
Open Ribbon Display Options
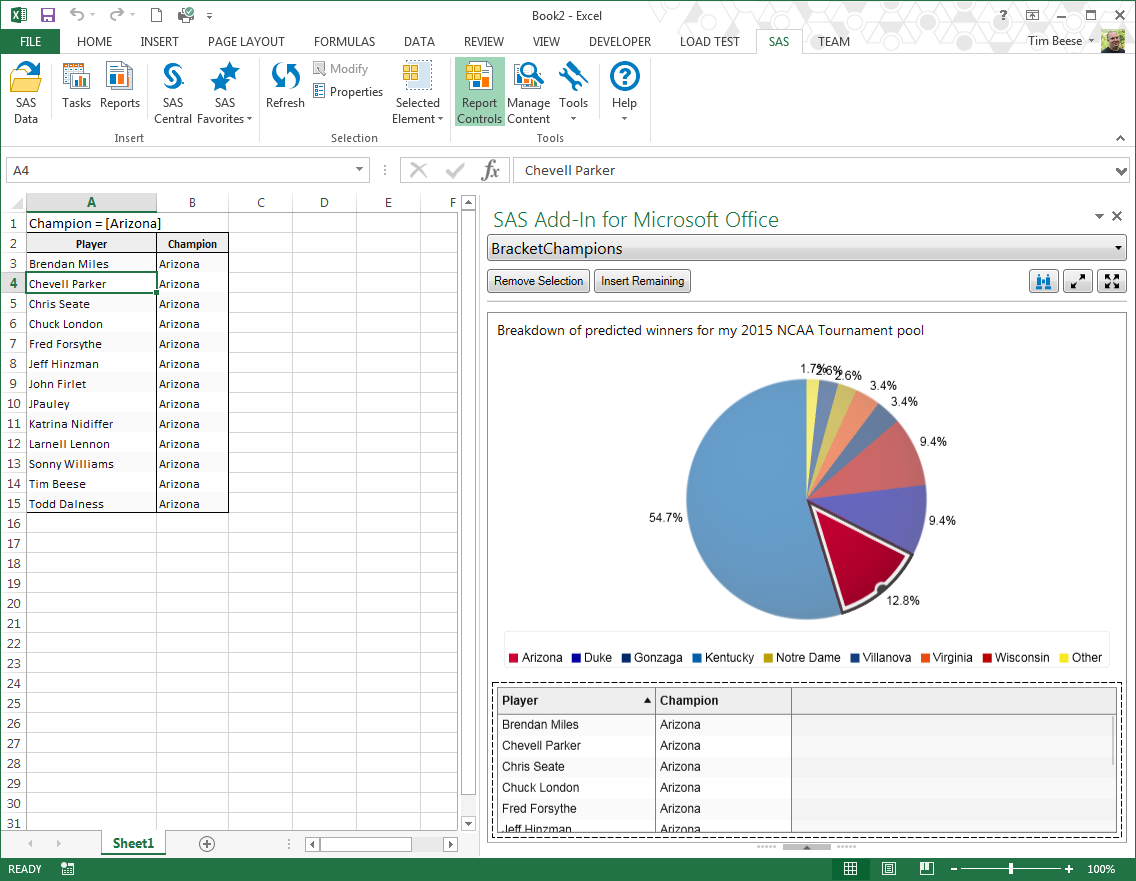tap(1032, 15)
